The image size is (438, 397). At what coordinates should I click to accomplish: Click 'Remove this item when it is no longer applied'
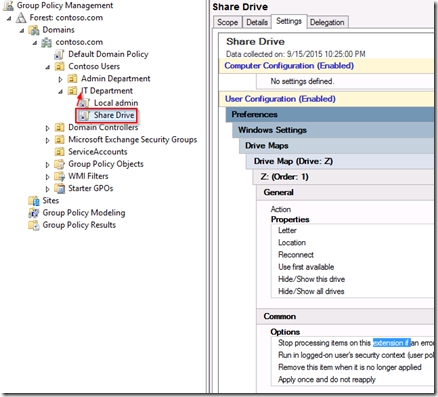click(350, 367)
